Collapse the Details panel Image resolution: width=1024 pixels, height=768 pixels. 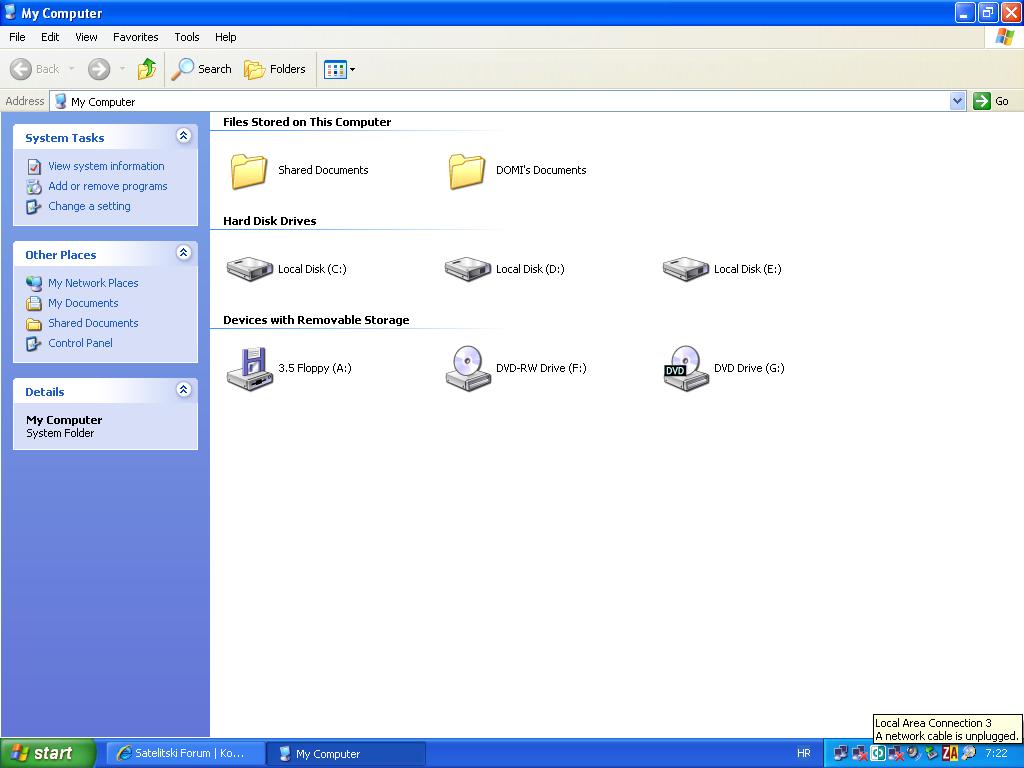point(183,390)
